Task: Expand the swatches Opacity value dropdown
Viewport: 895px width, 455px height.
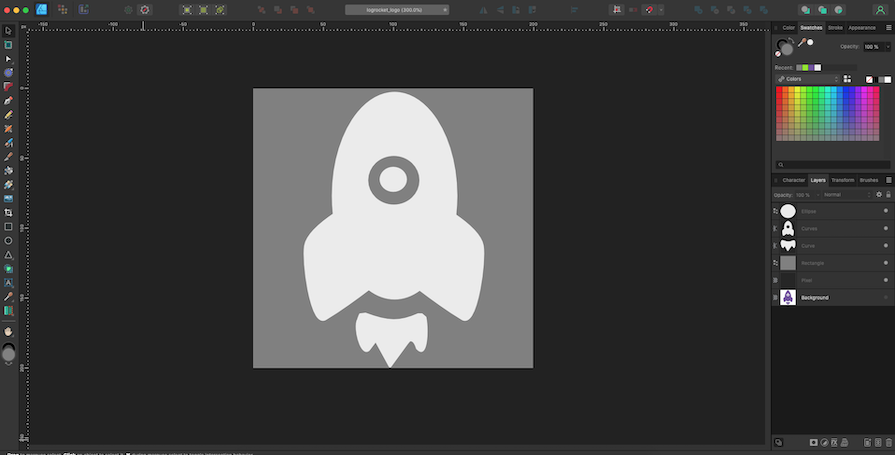Action: coord(888,47)
